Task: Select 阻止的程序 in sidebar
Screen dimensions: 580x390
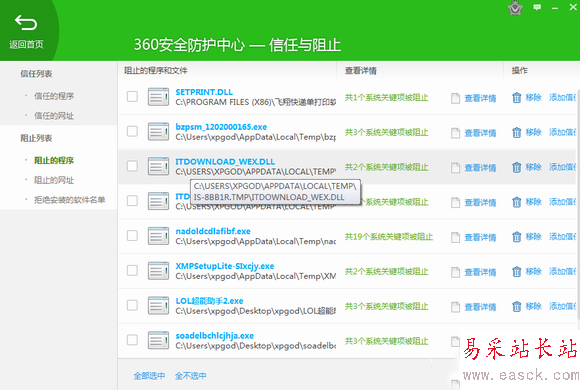Action: pos(54,160)
